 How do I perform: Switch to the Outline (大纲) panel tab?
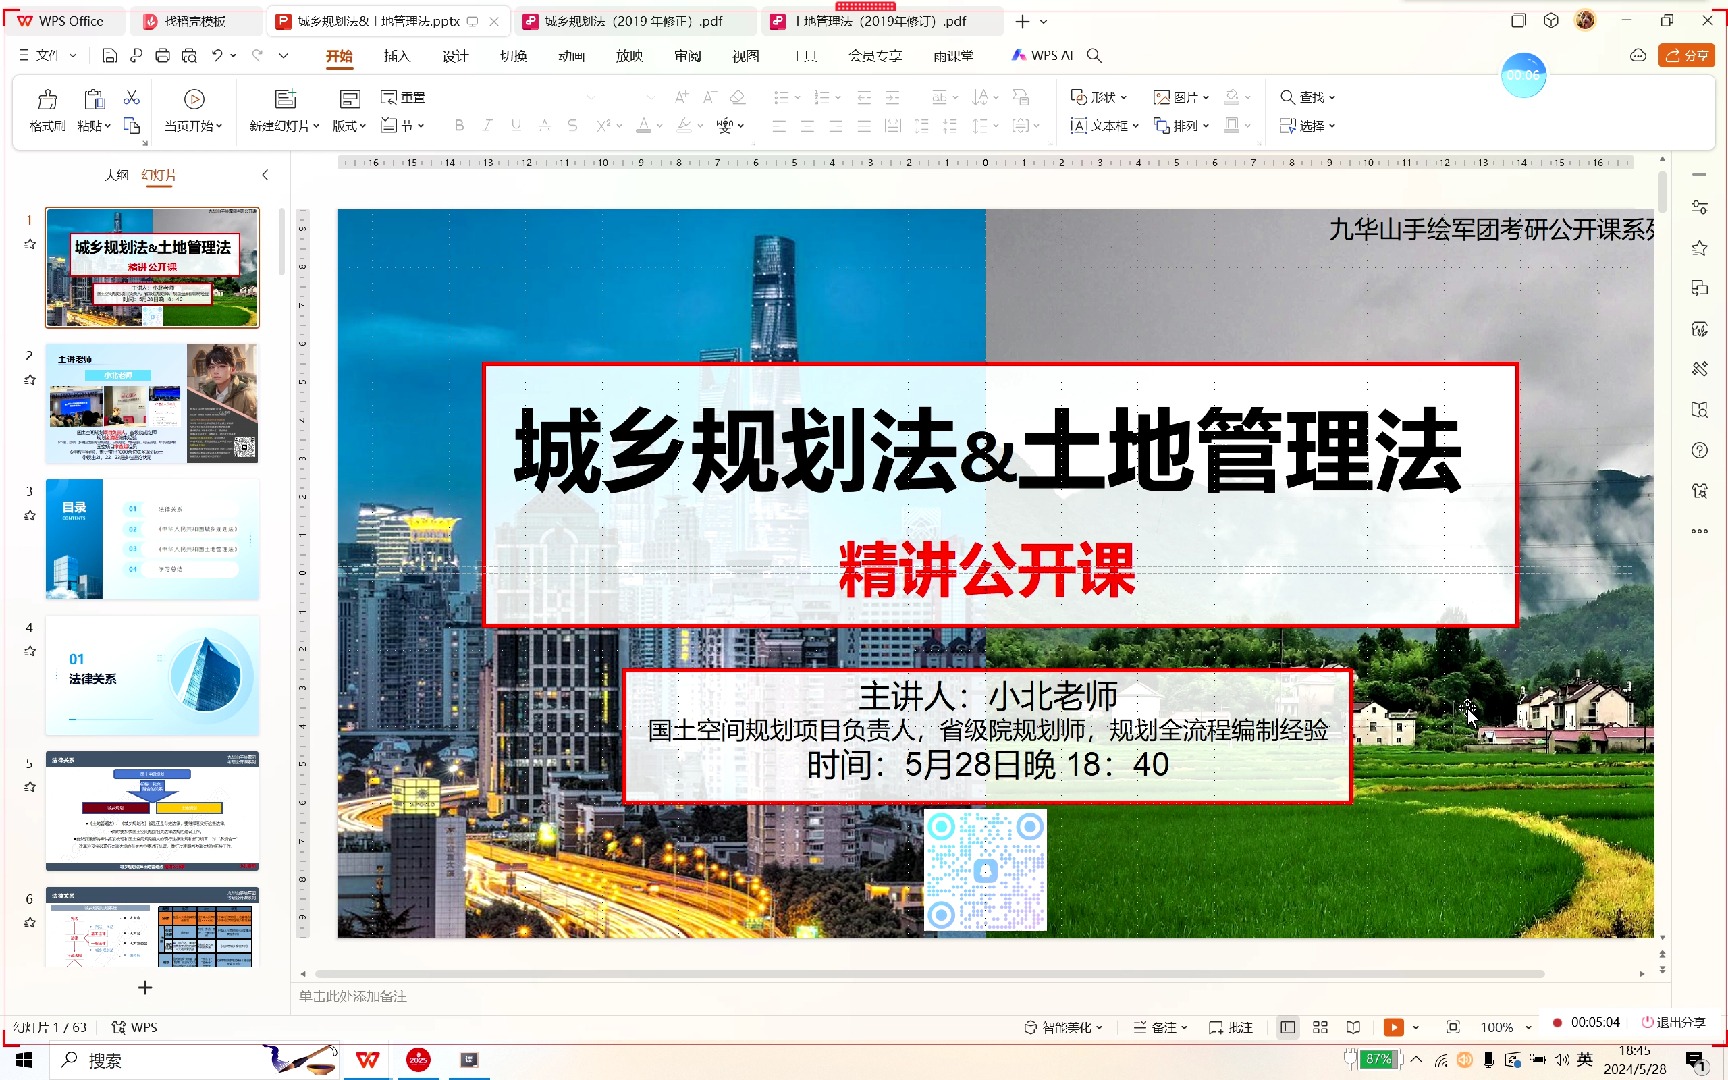(117, 175)
